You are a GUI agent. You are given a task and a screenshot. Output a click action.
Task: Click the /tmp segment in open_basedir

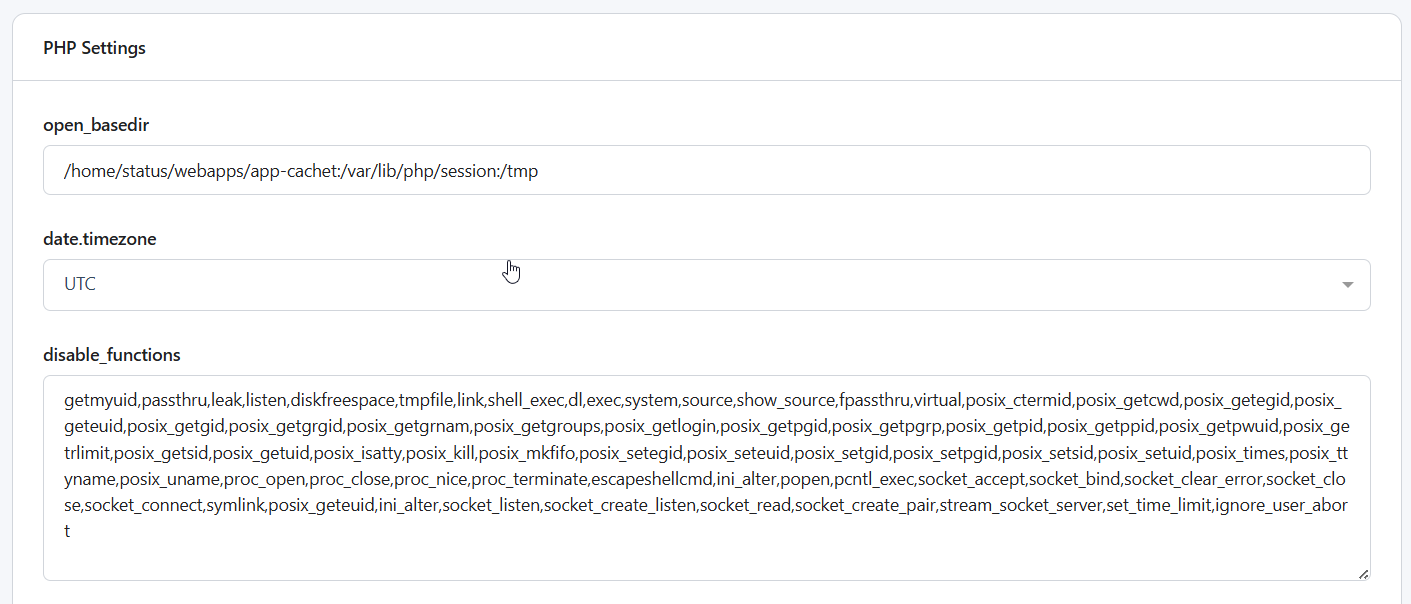point(521,172)
